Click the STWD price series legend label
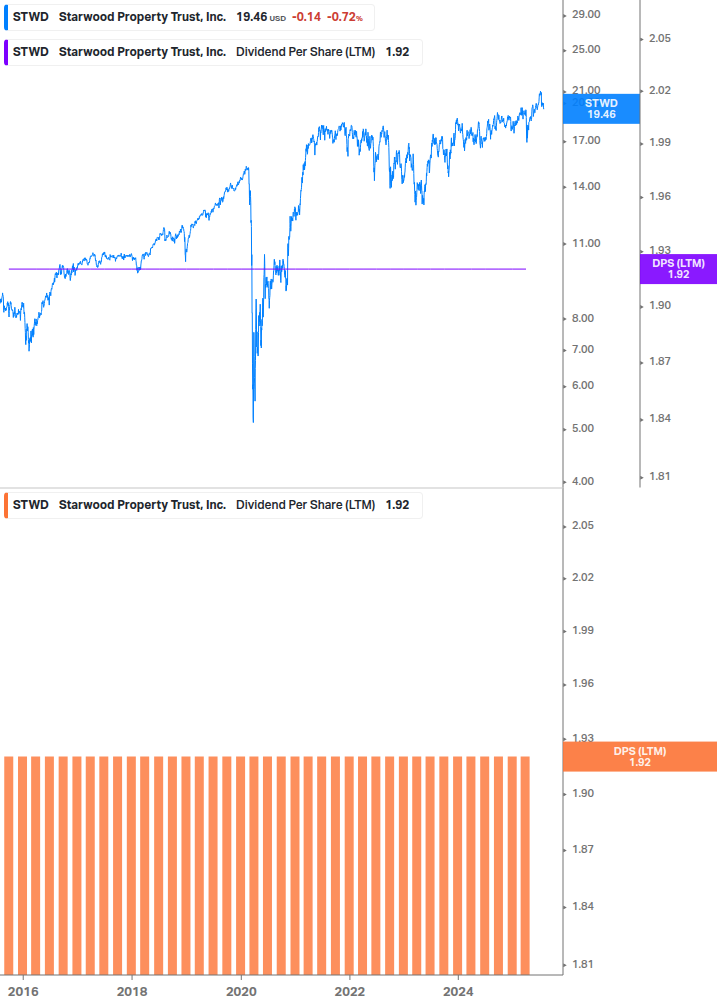 (x=189, y=17)
